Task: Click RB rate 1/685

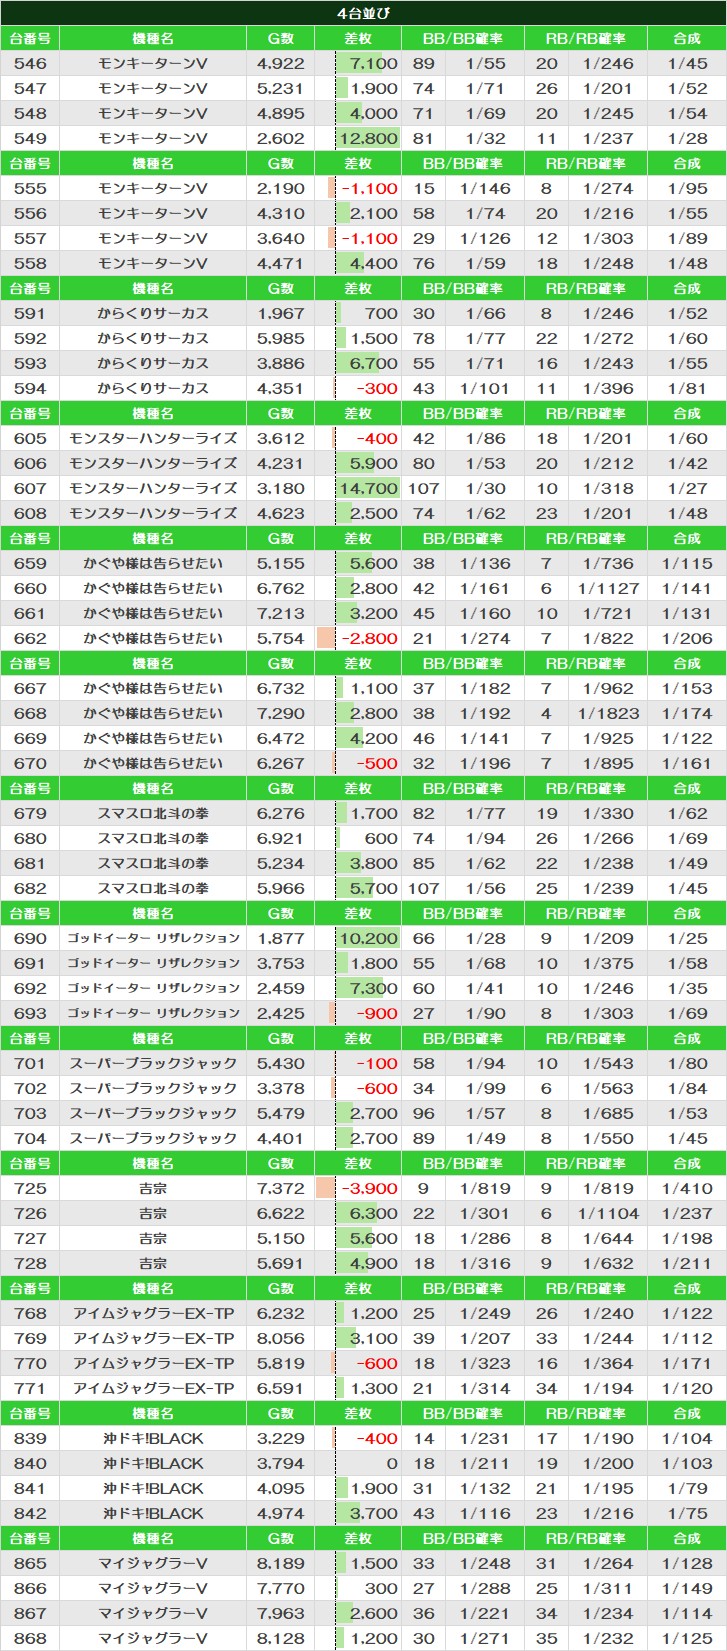Action: coord(608,1113)
